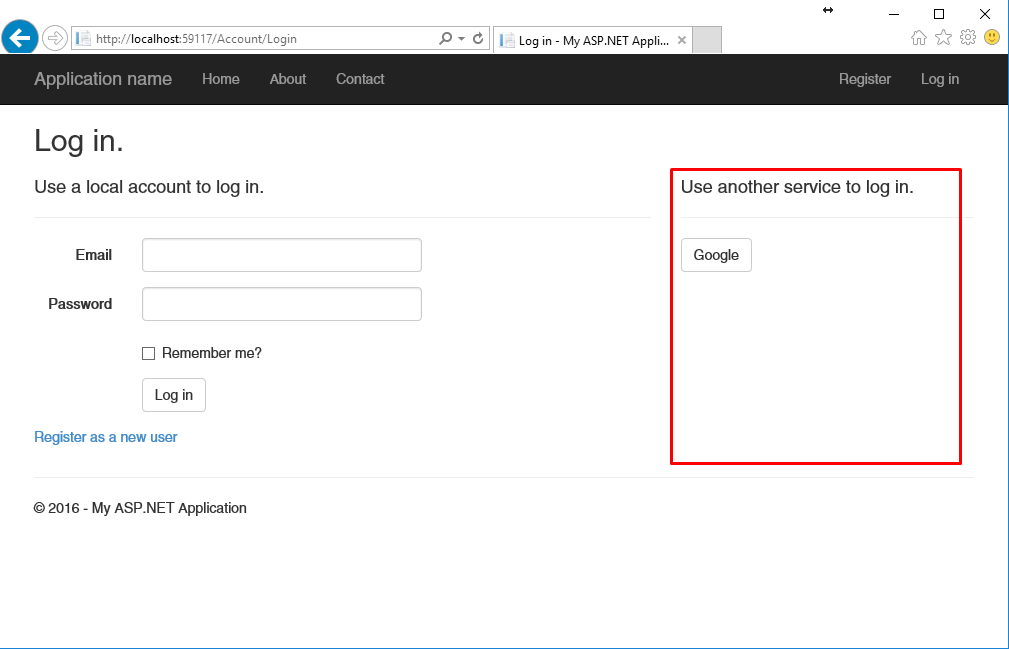Expand the address bar dropdown arrow

pyautogui.click(x=461, y=39)
